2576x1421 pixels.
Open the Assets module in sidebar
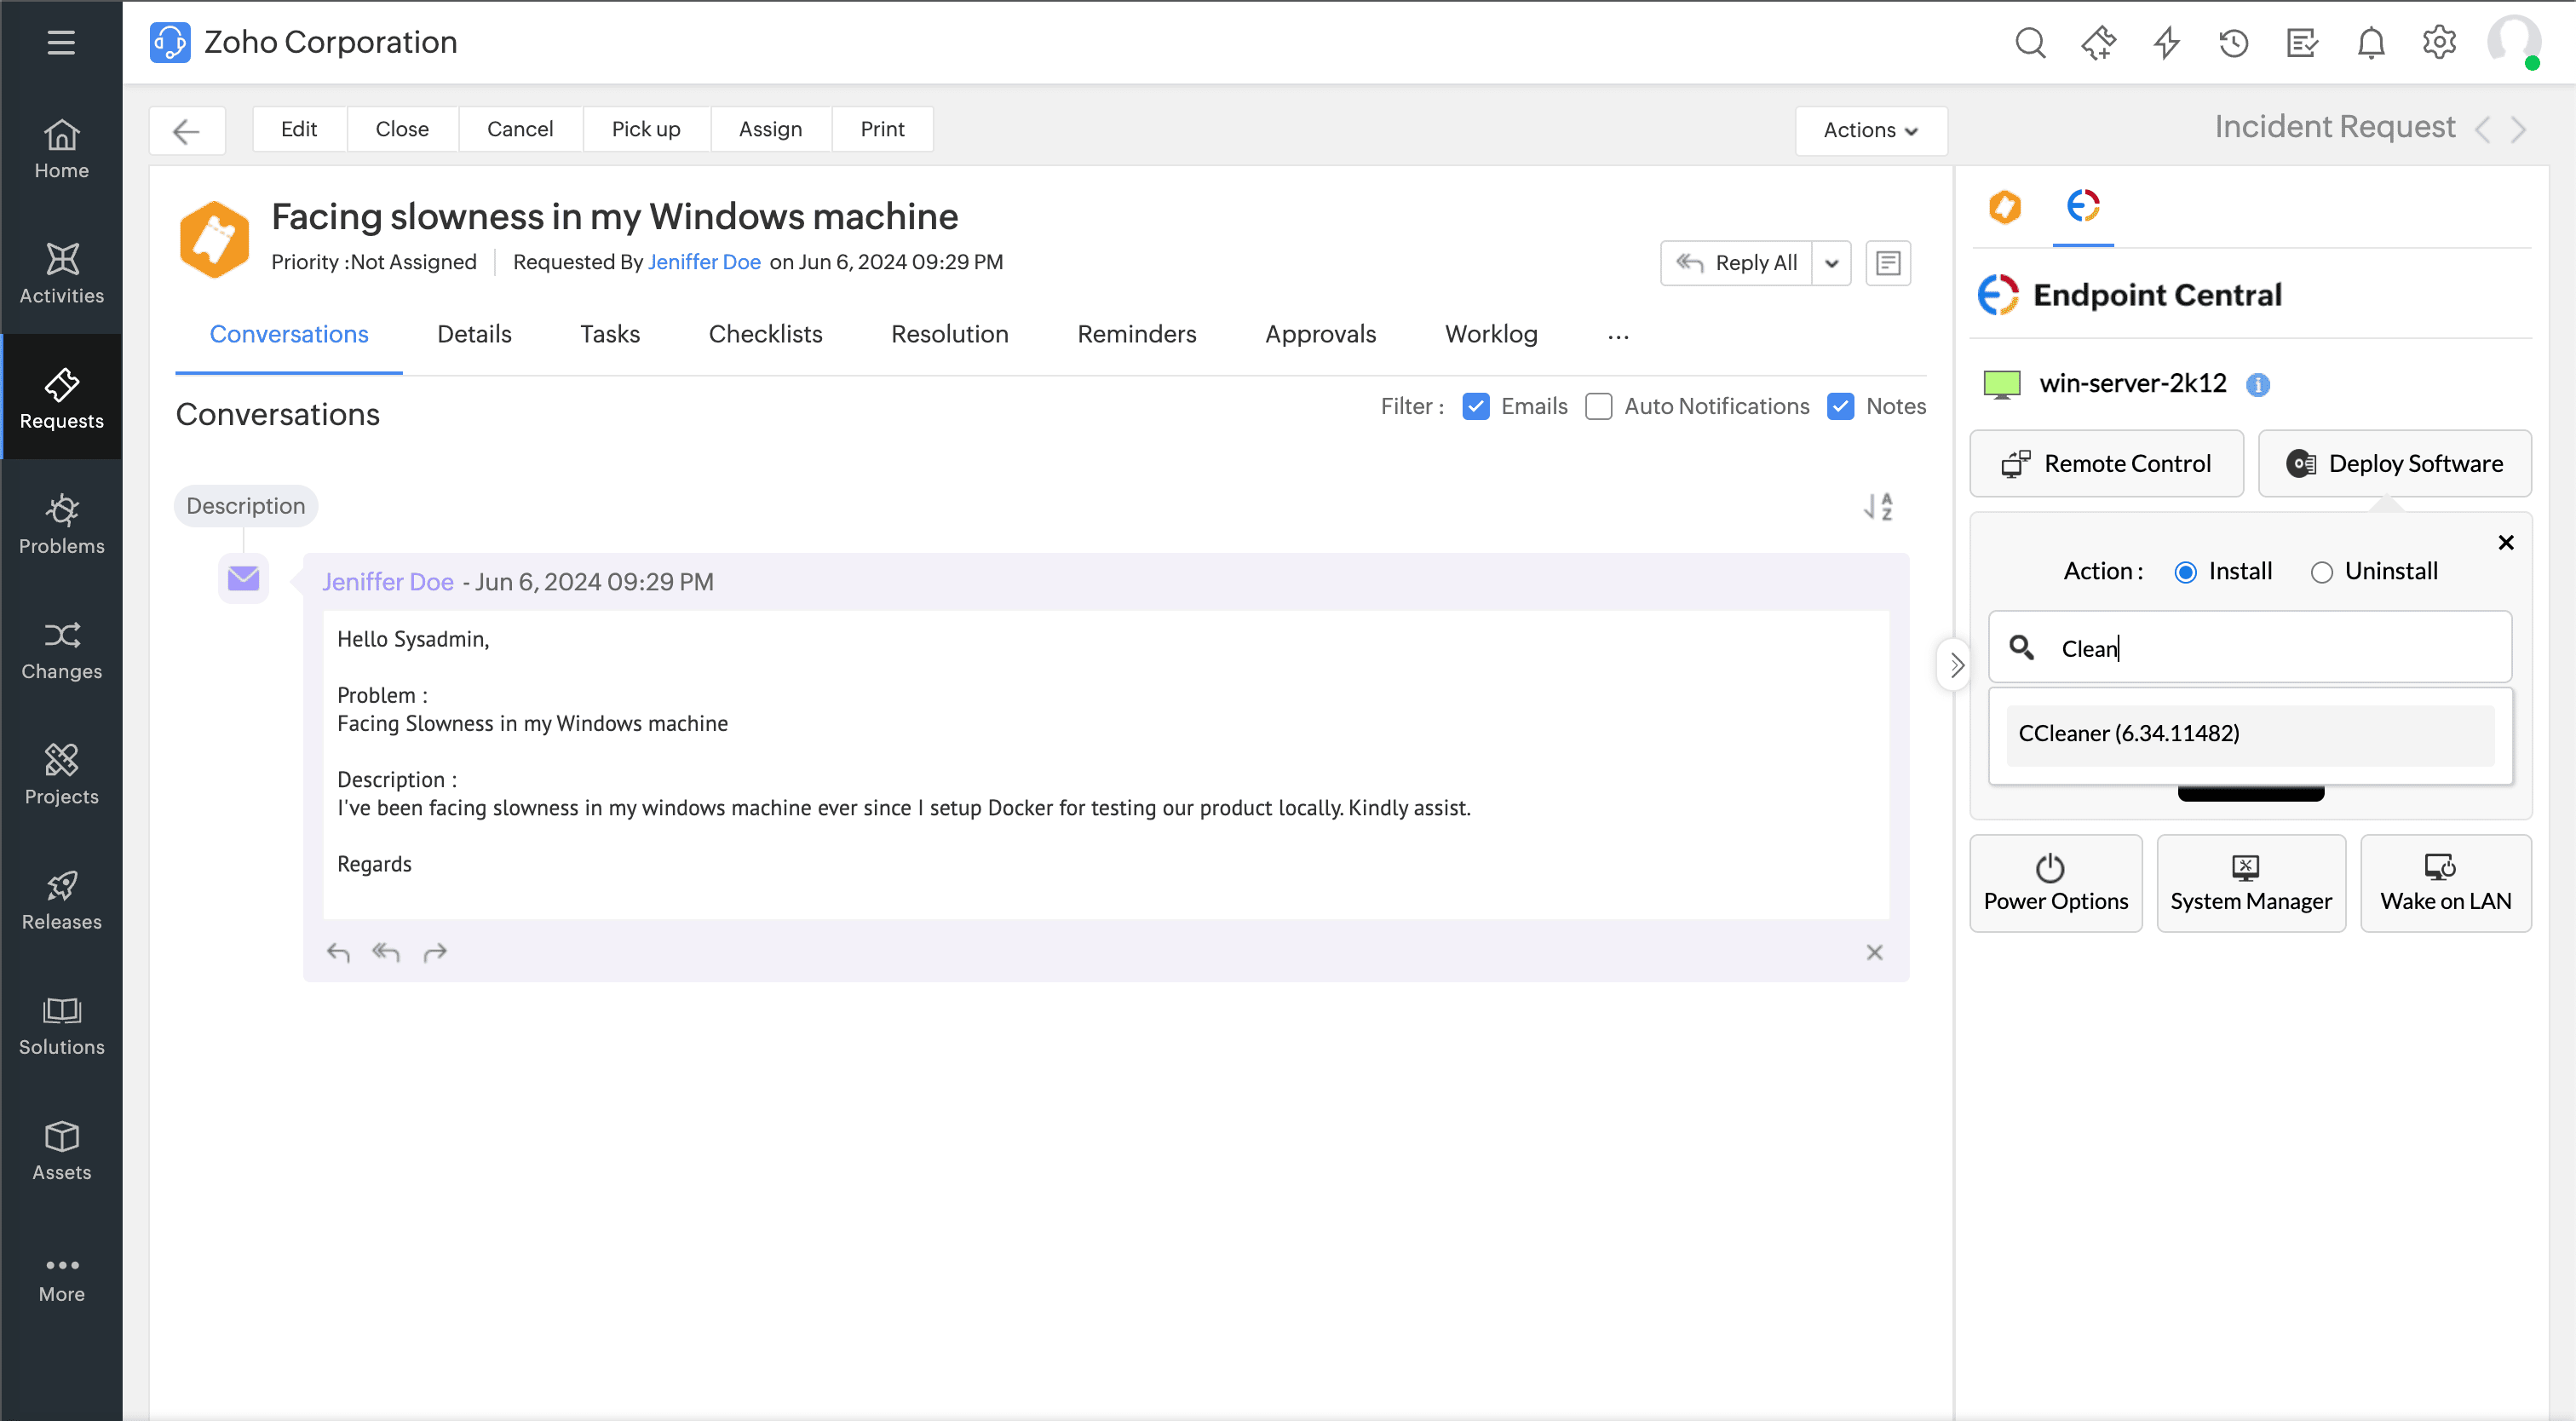[61, 1150]
